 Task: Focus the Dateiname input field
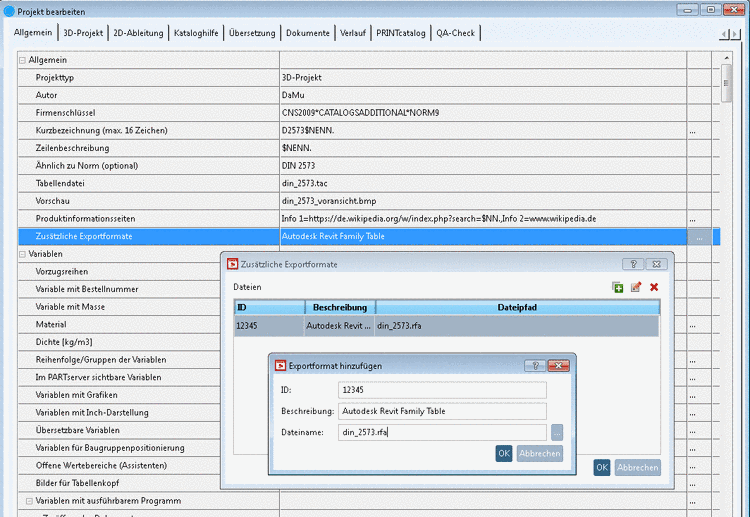coord(442,432)
